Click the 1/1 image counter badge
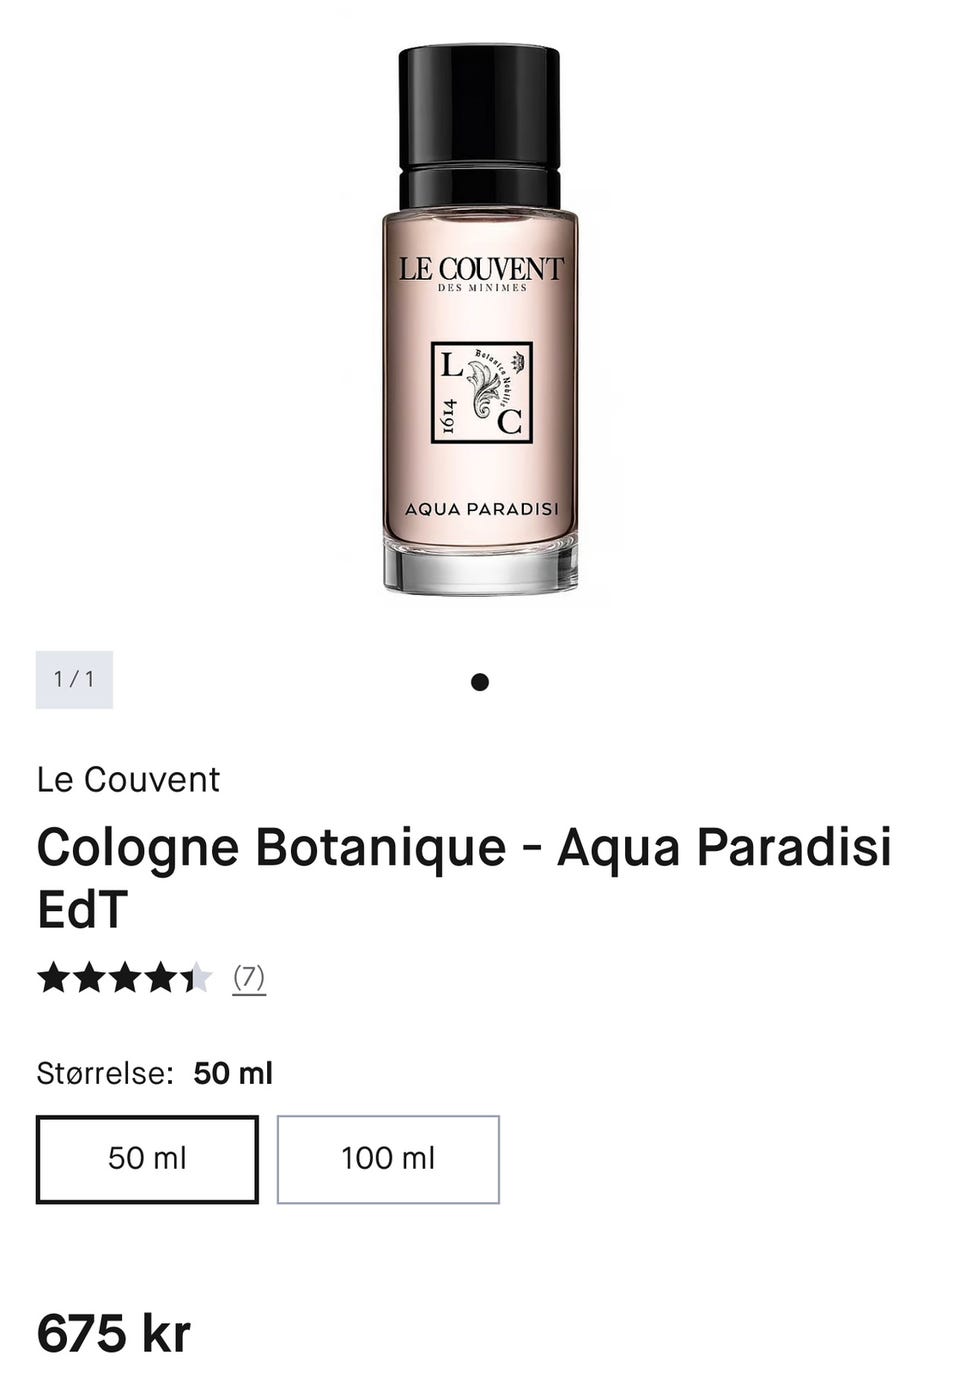 (x=74, y=680)
